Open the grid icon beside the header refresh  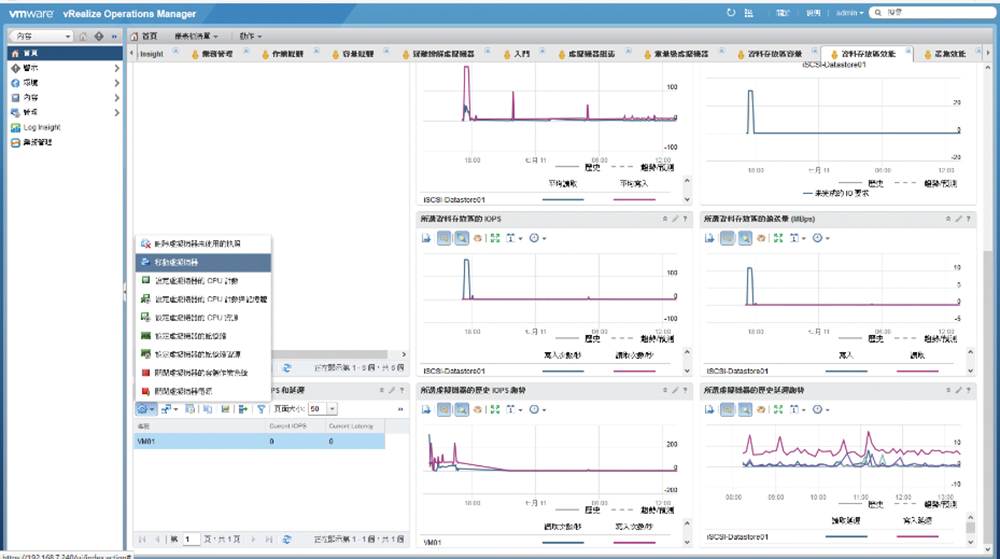(x=749, y=13)
